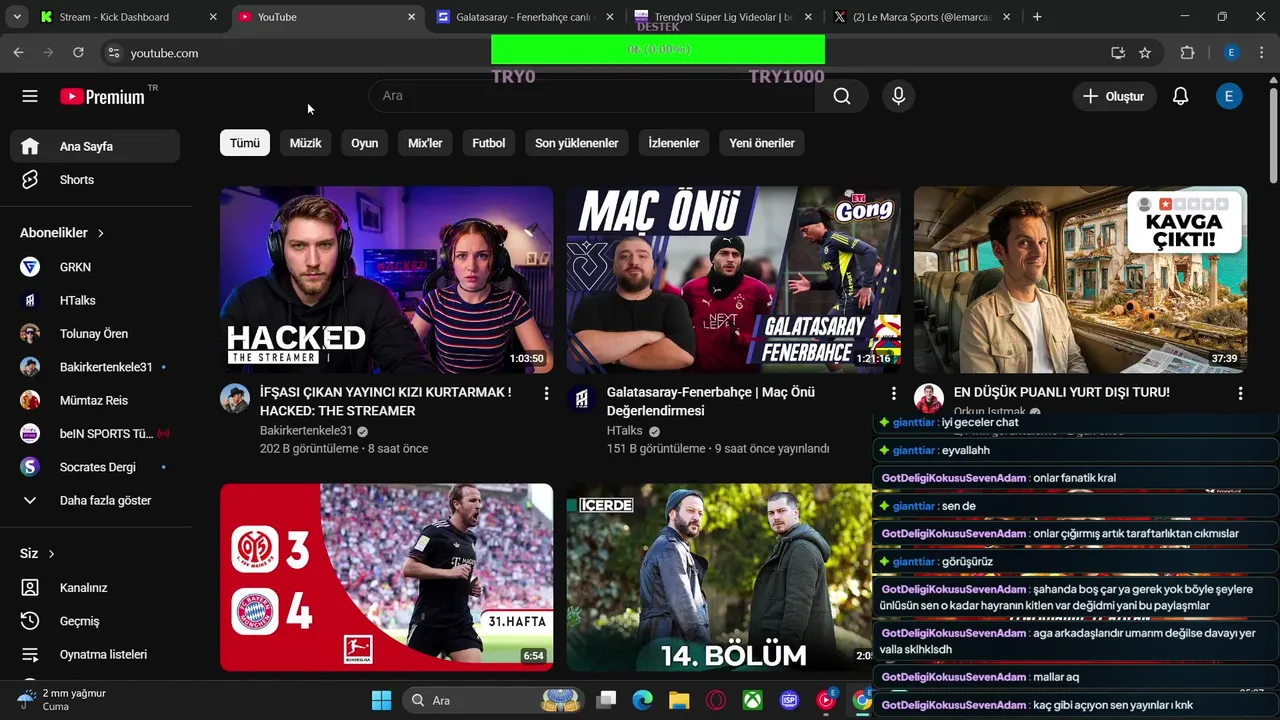
Task: Click the magnifier search button
Action: [x=842, y=96]
